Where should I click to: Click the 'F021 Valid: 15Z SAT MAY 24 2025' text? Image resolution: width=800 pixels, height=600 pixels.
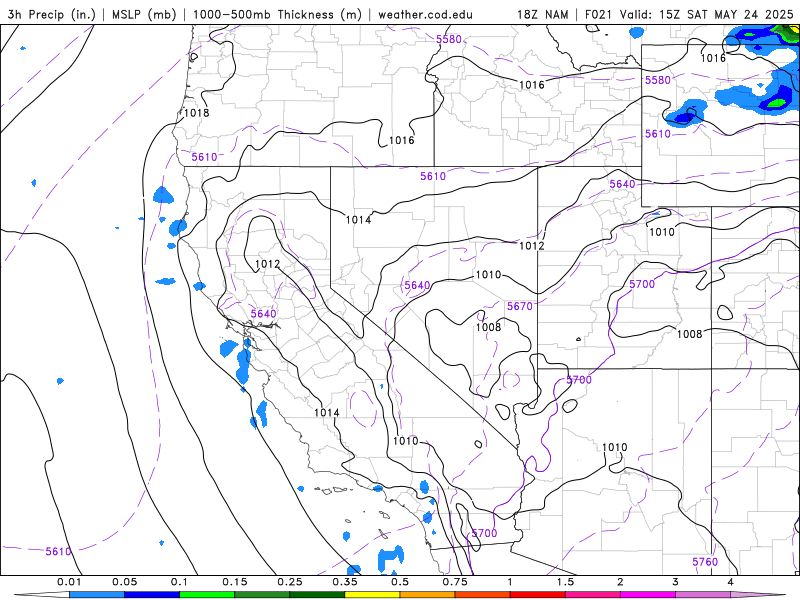(x=689, y=15)
